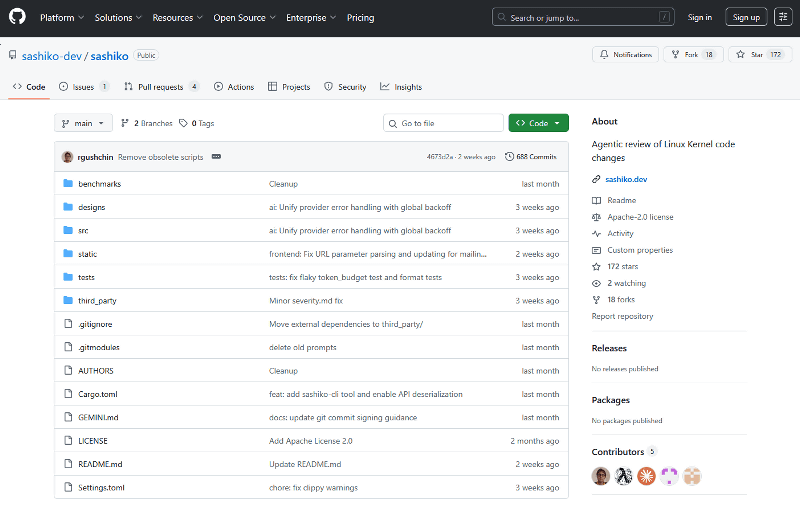Open the Notifications subscription button

tap(625, 55)
